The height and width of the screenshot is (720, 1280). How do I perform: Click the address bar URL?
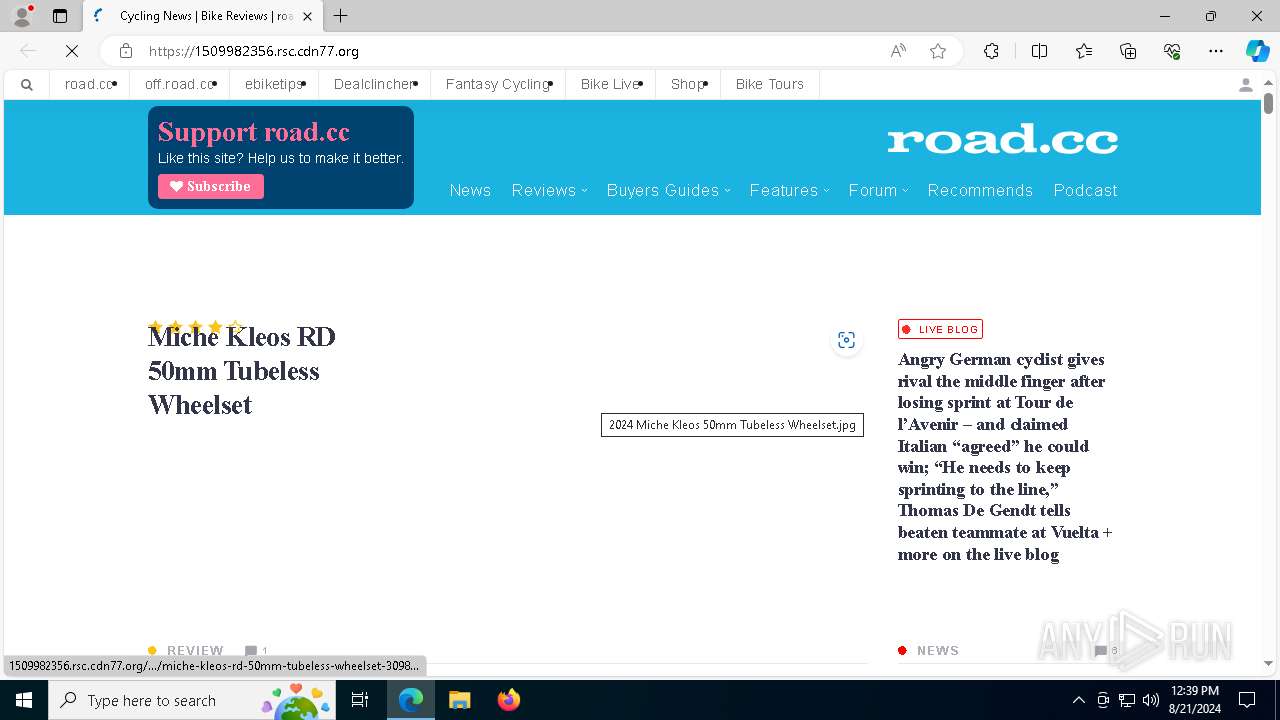tap(254, 51)
